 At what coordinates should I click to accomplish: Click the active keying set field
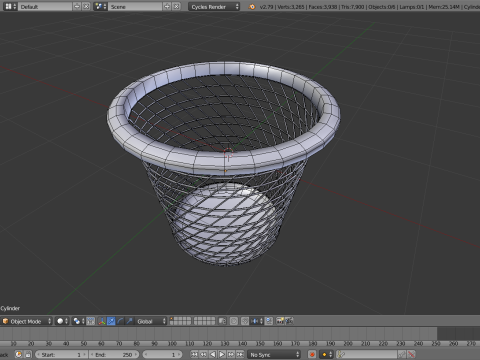click(x=366, y=354)
